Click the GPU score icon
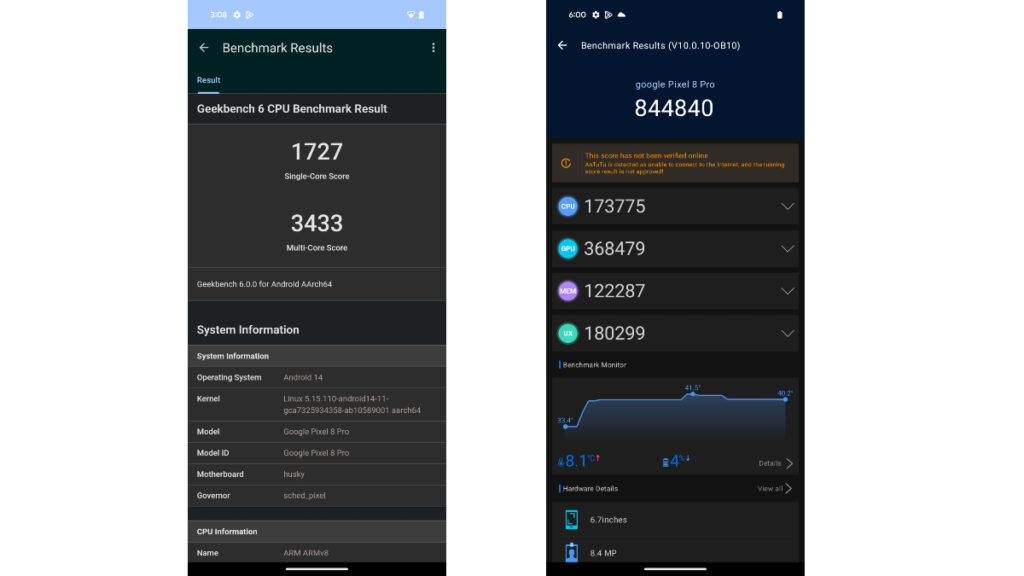The height and width of the screenshot is (576, 1024). coord(568,249)
